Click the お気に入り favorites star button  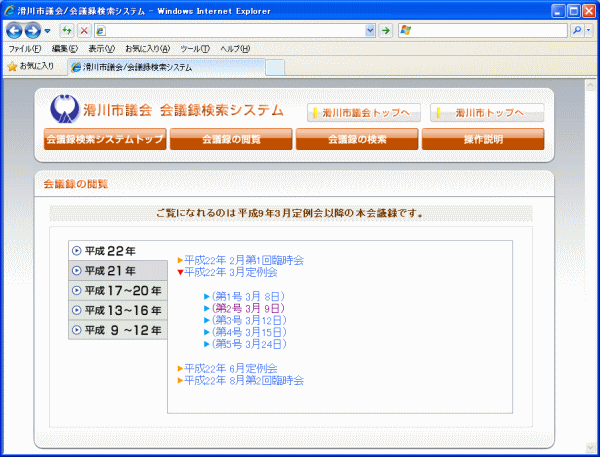[x=31, y=66]
